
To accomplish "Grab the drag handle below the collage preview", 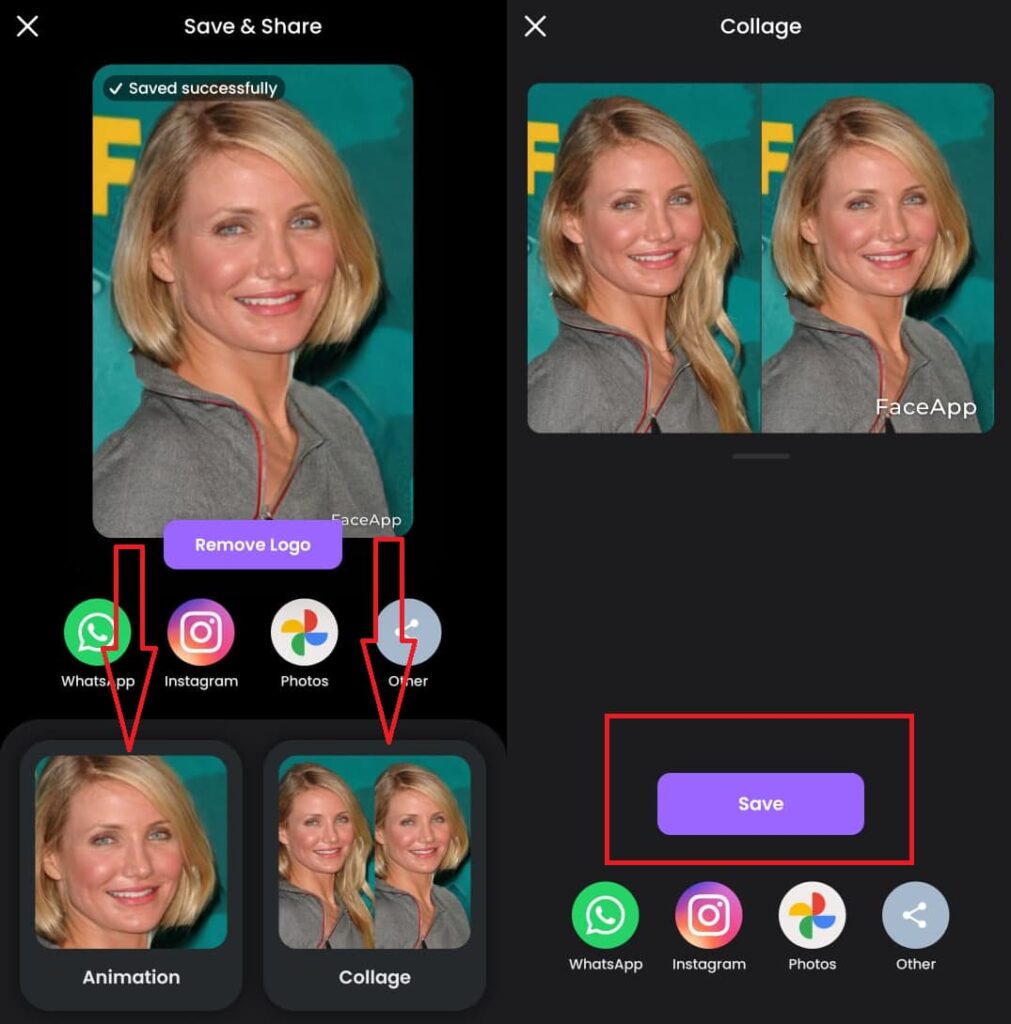I will [x=760, y=456].
